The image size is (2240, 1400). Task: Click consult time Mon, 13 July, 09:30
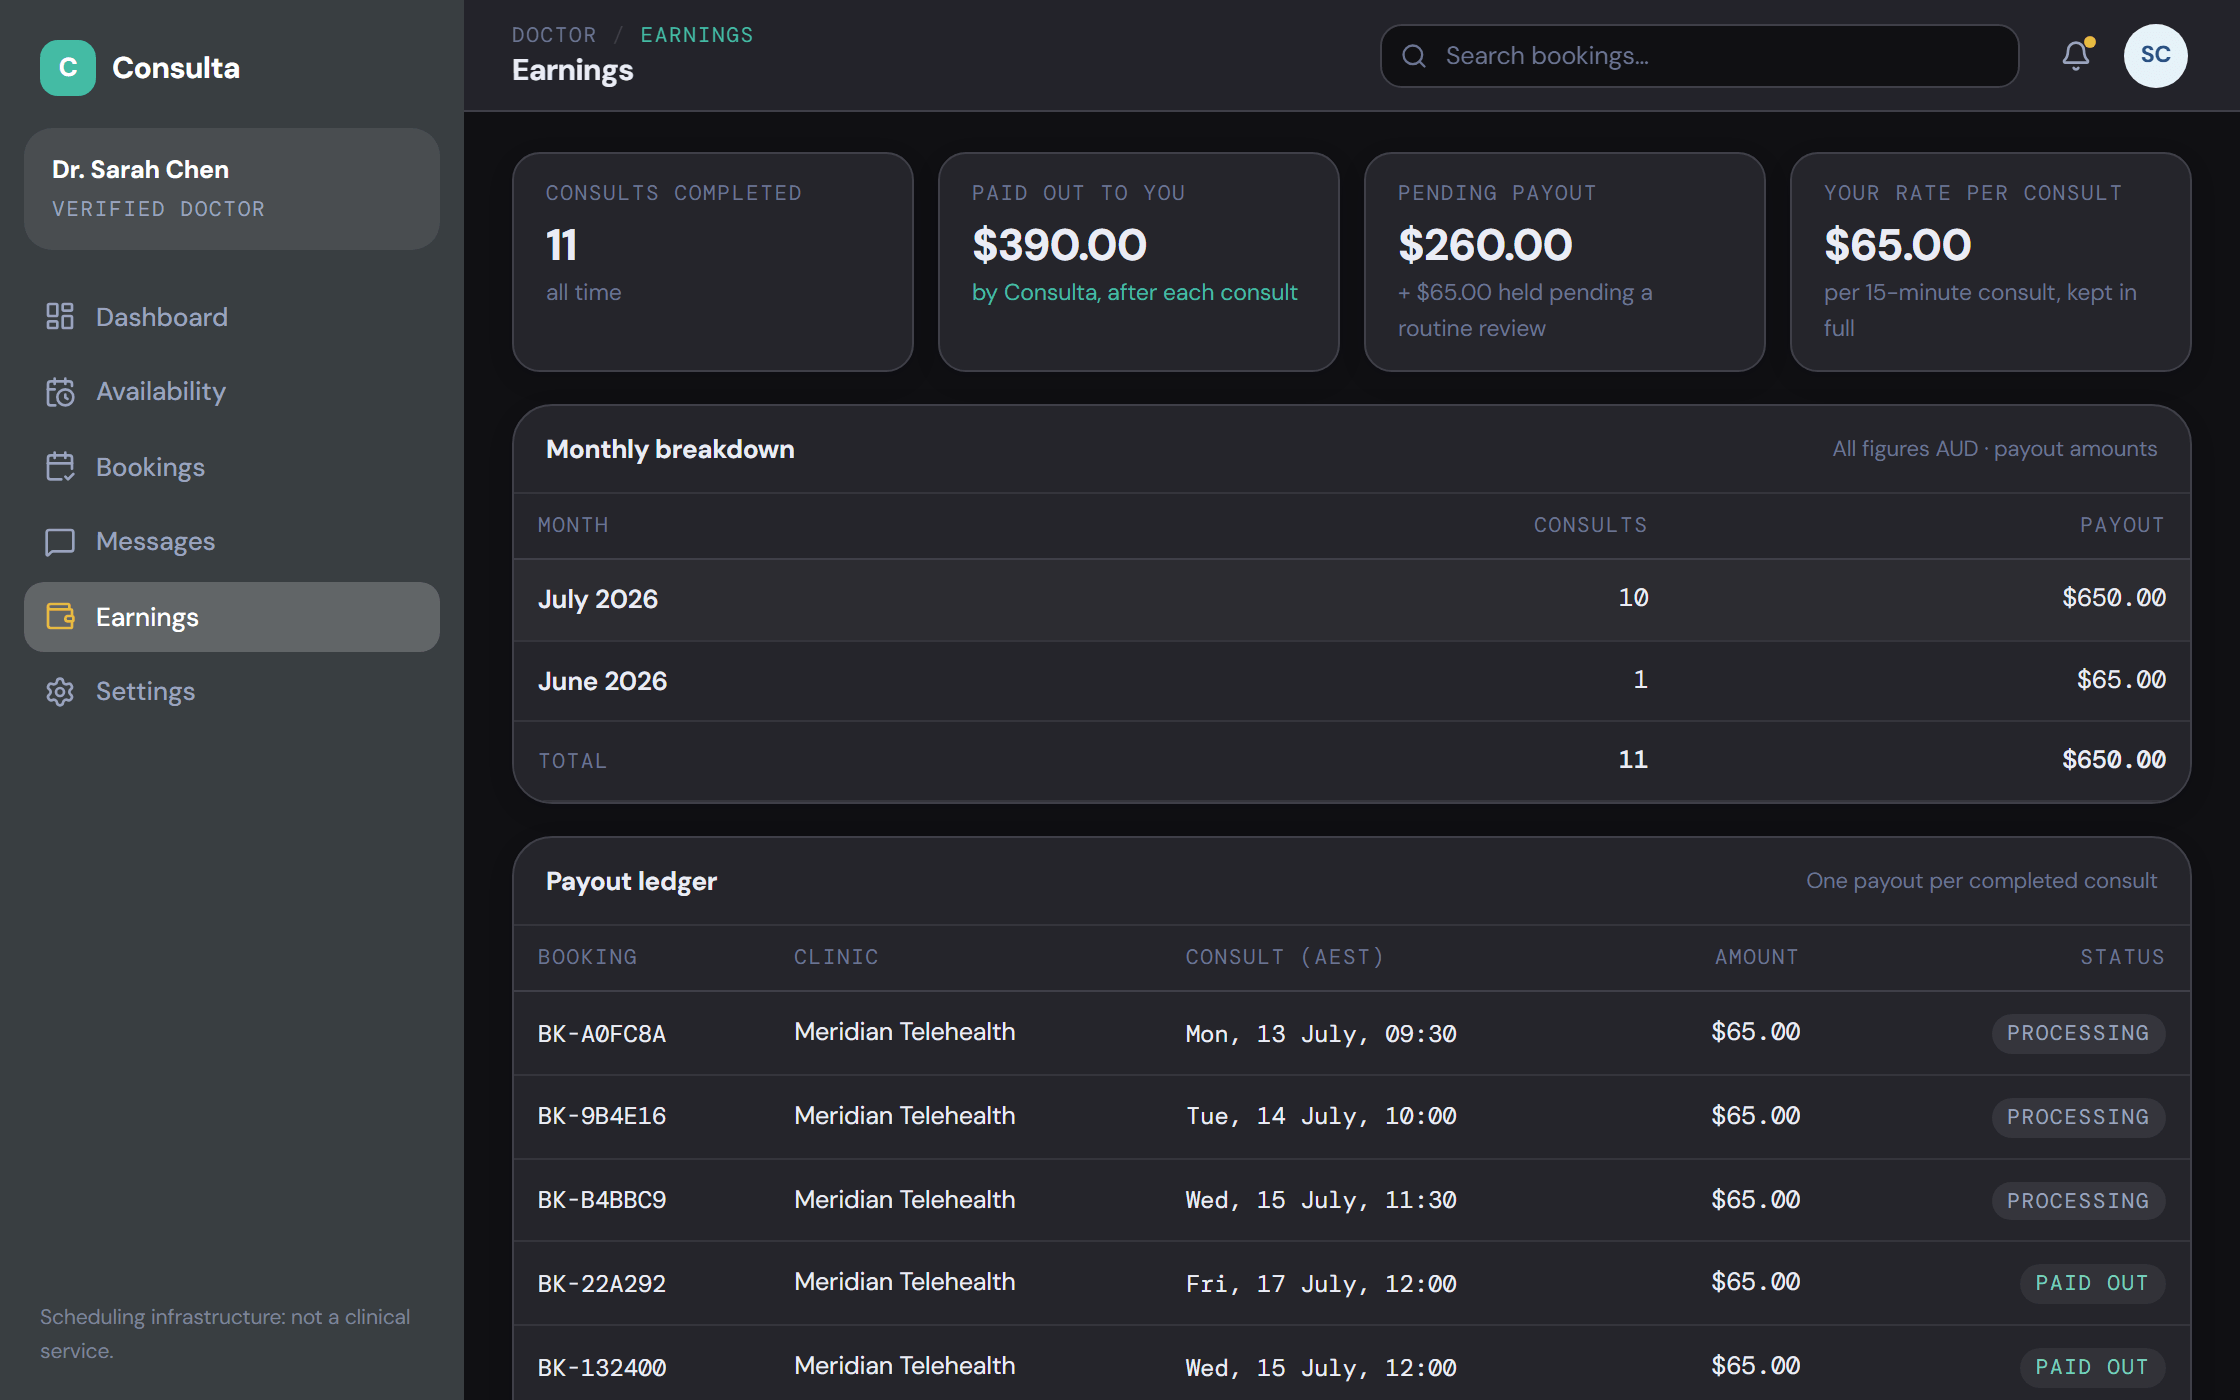coord(1321,1034)
